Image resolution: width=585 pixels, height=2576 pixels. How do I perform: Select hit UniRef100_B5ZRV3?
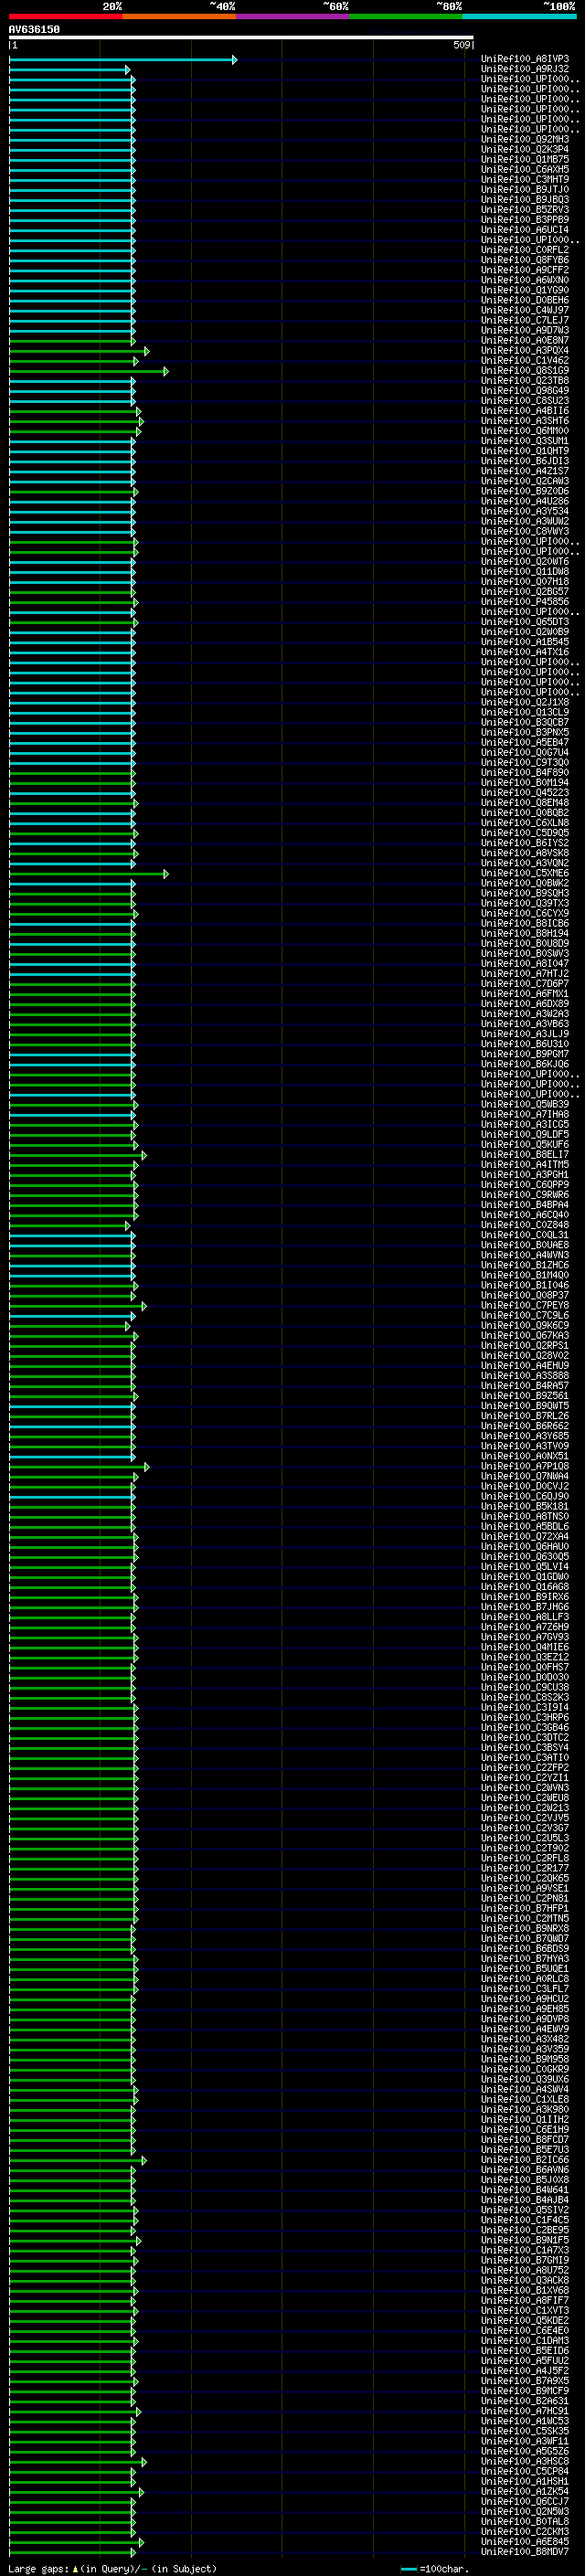(x=525, y=209)
